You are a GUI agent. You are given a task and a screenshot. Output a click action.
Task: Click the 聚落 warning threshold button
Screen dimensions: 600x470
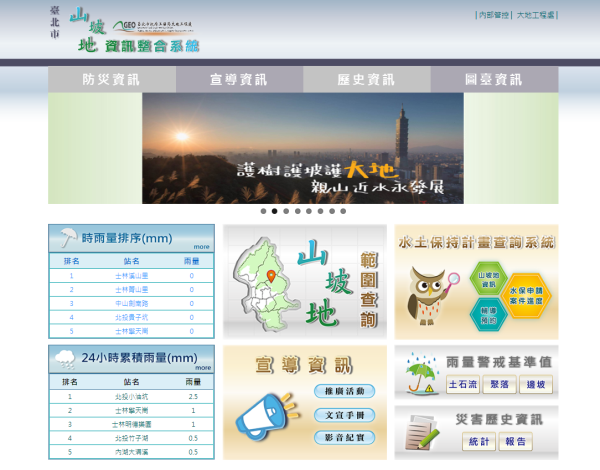pyautogui.click(x=500, y=384)
